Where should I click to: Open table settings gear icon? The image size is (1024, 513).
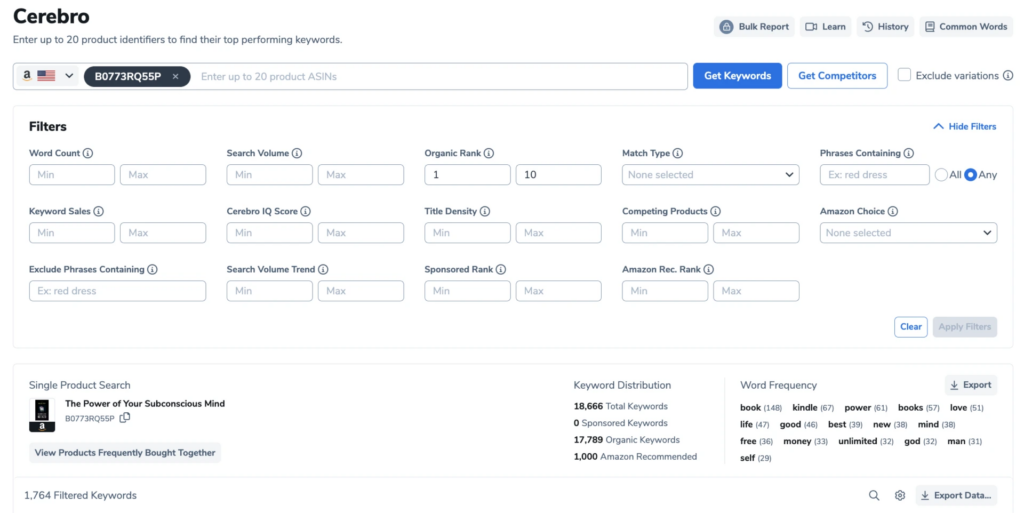900,495
